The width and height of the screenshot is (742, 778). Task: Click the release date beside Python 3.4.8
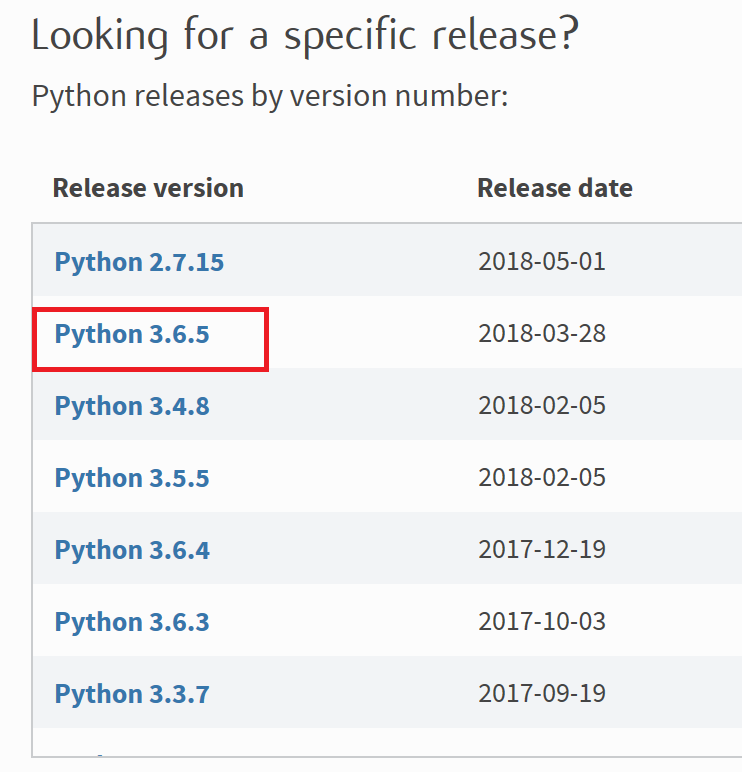[x=542, y=406]
